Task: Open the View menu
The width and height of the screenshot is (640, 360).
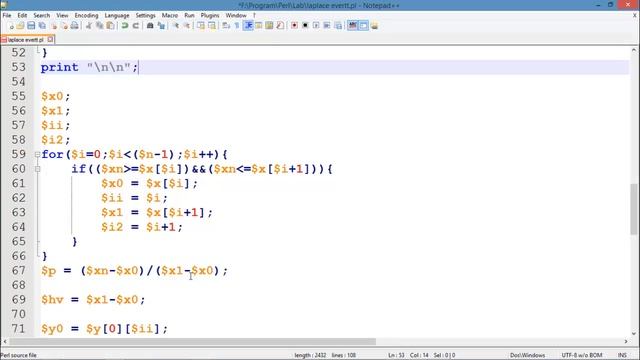Action: click(62, 15)
